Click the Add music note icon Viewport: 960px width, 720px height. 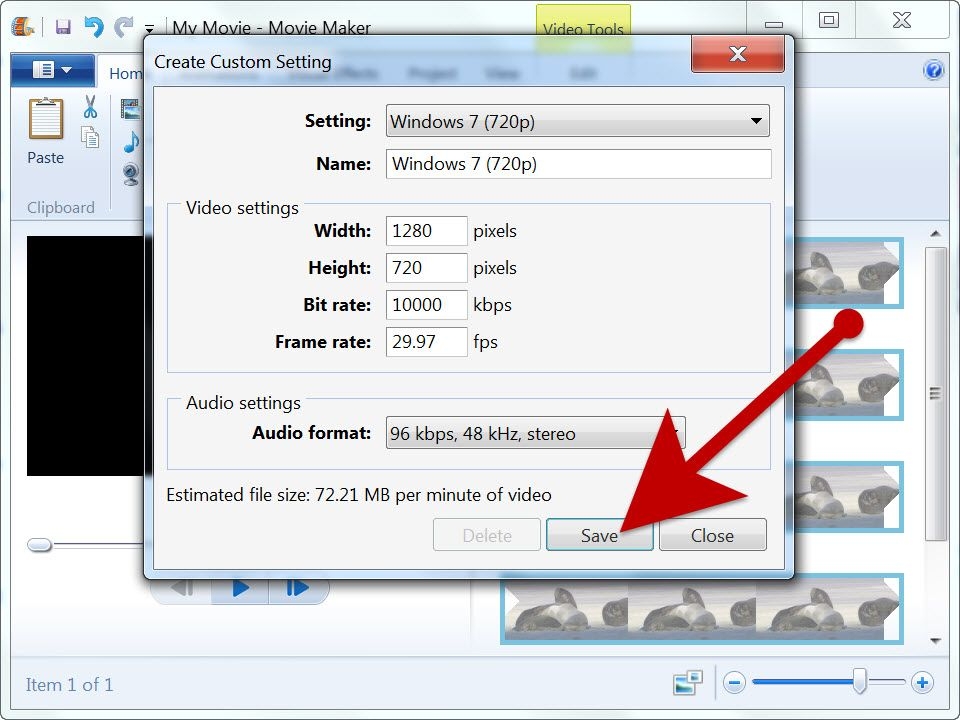(x=130, y=142)
